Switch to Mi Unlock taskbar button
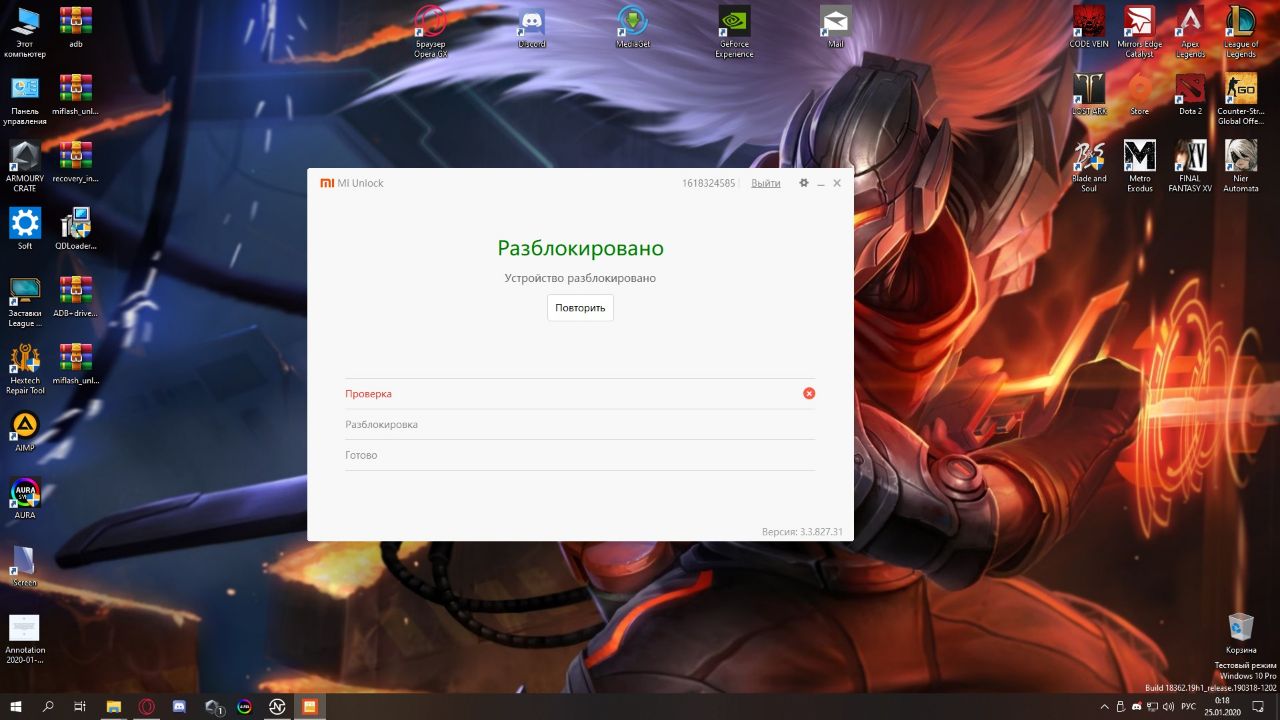This screenshot has height=720, width=1280. point(310,706)
